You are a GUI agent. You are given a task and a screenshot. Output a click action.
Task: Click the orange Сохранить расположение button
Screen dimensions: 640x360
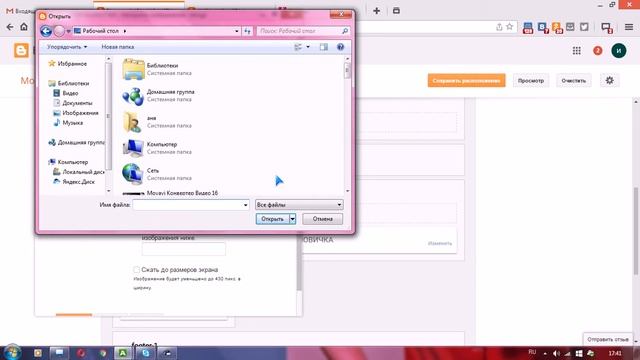(467, 80)
